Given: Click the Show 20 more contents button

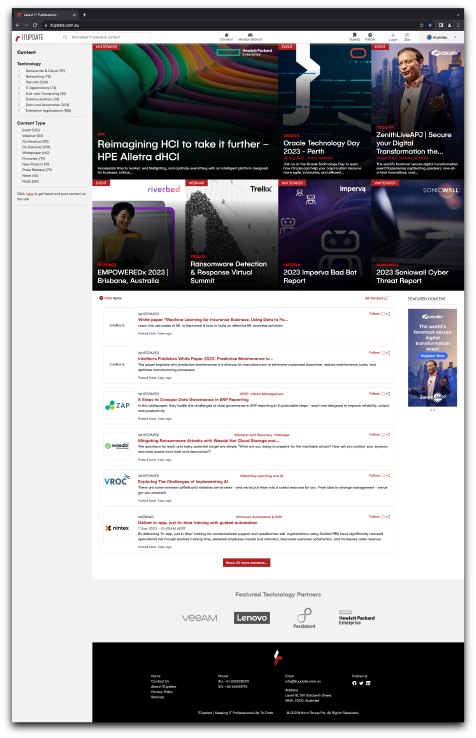Looking at the screenshot, I should click(x=246, y=562).
